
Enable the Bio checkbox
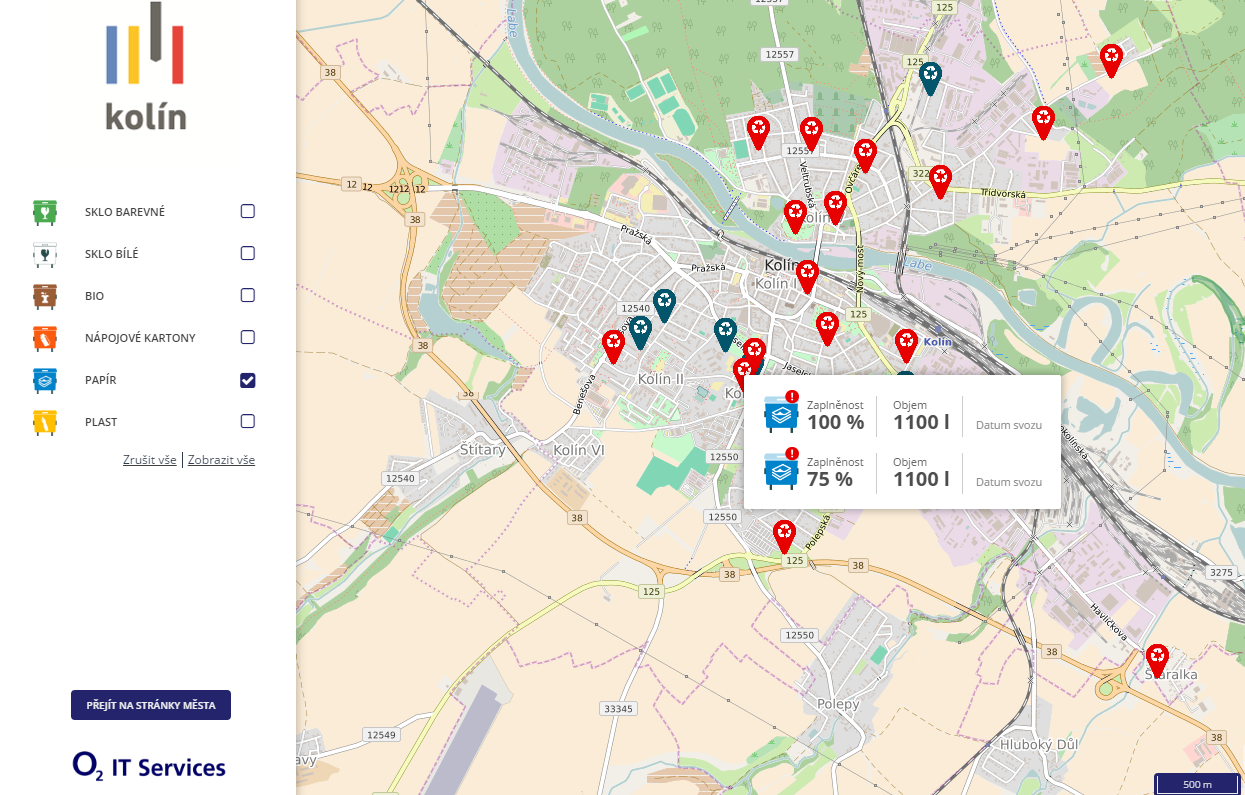point(248,296)
